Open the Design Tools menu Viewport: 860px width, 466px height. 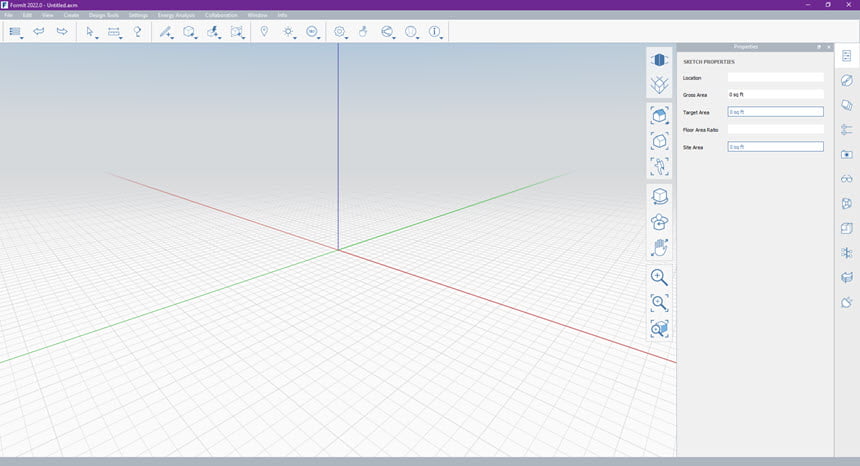coord(104,15)
